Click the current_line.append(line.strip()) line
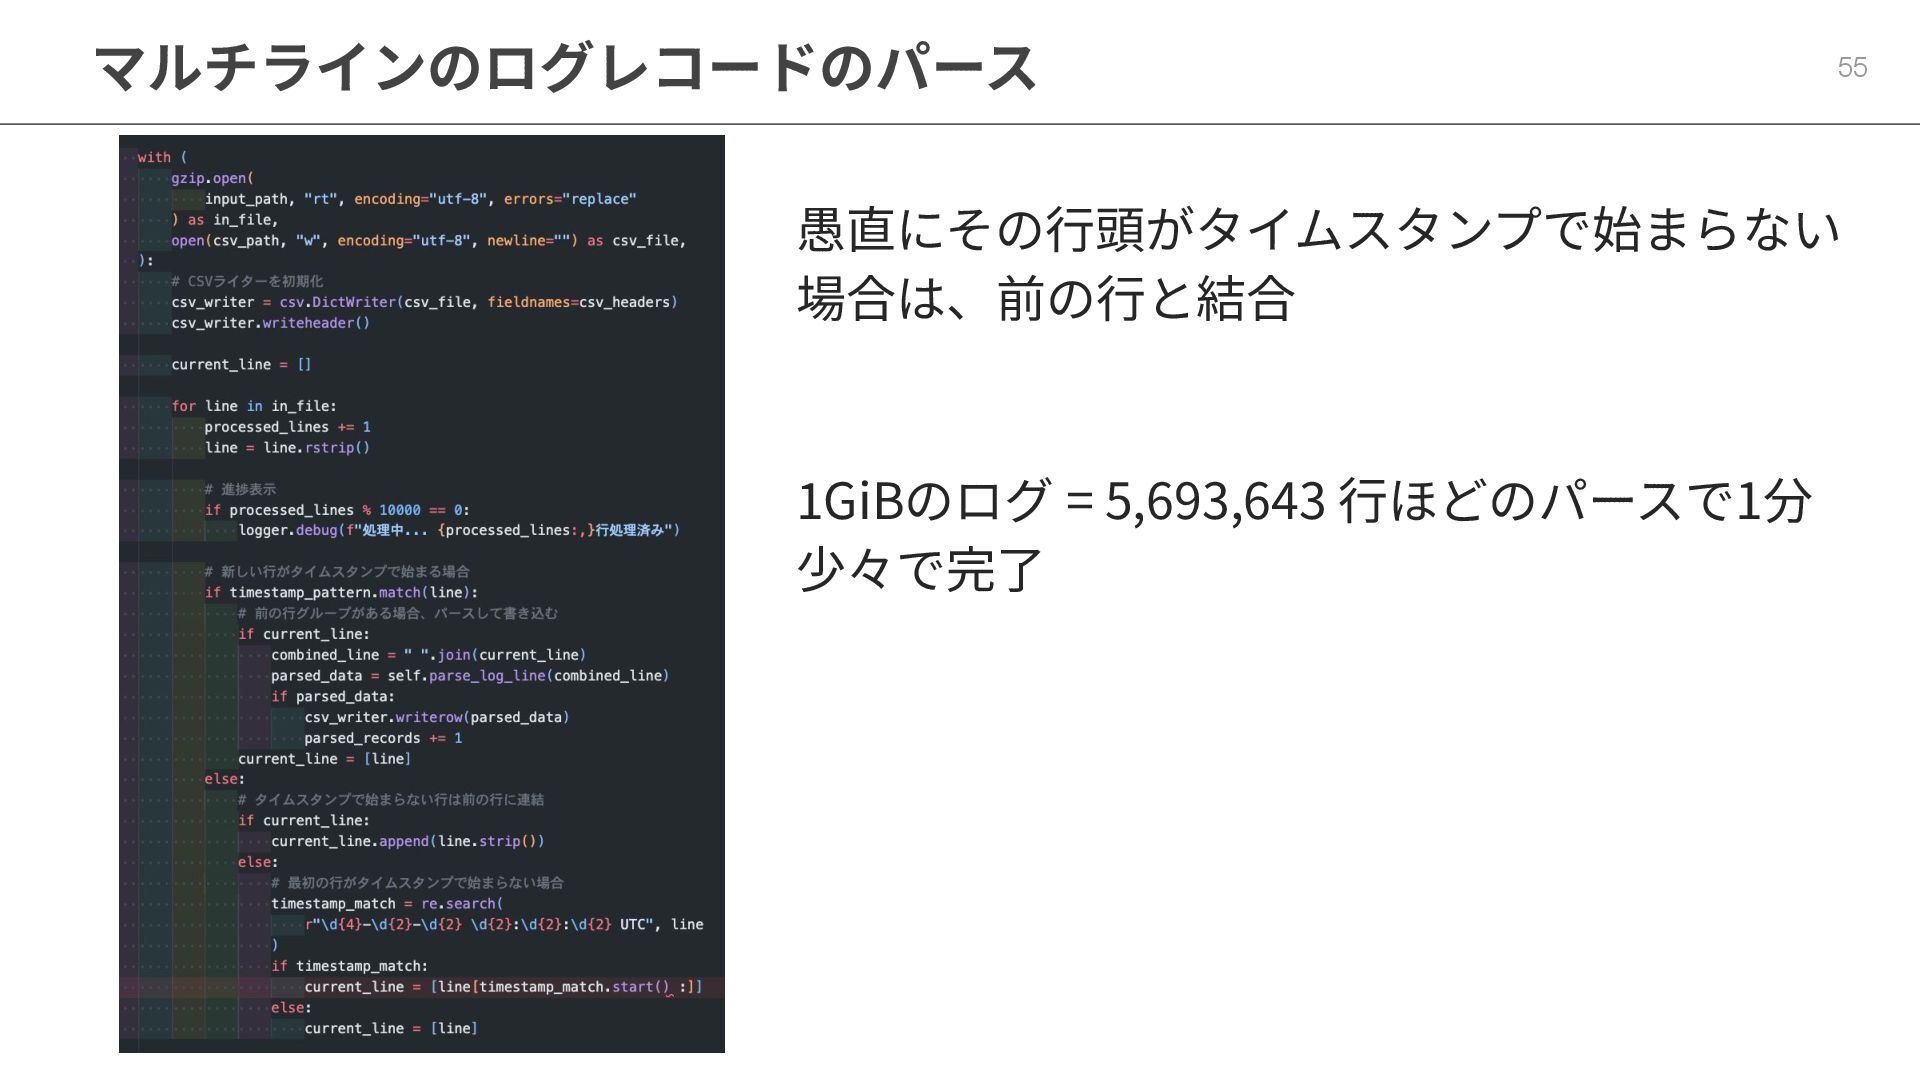This screenshot has height=1080, width=1920. [408, 841]
